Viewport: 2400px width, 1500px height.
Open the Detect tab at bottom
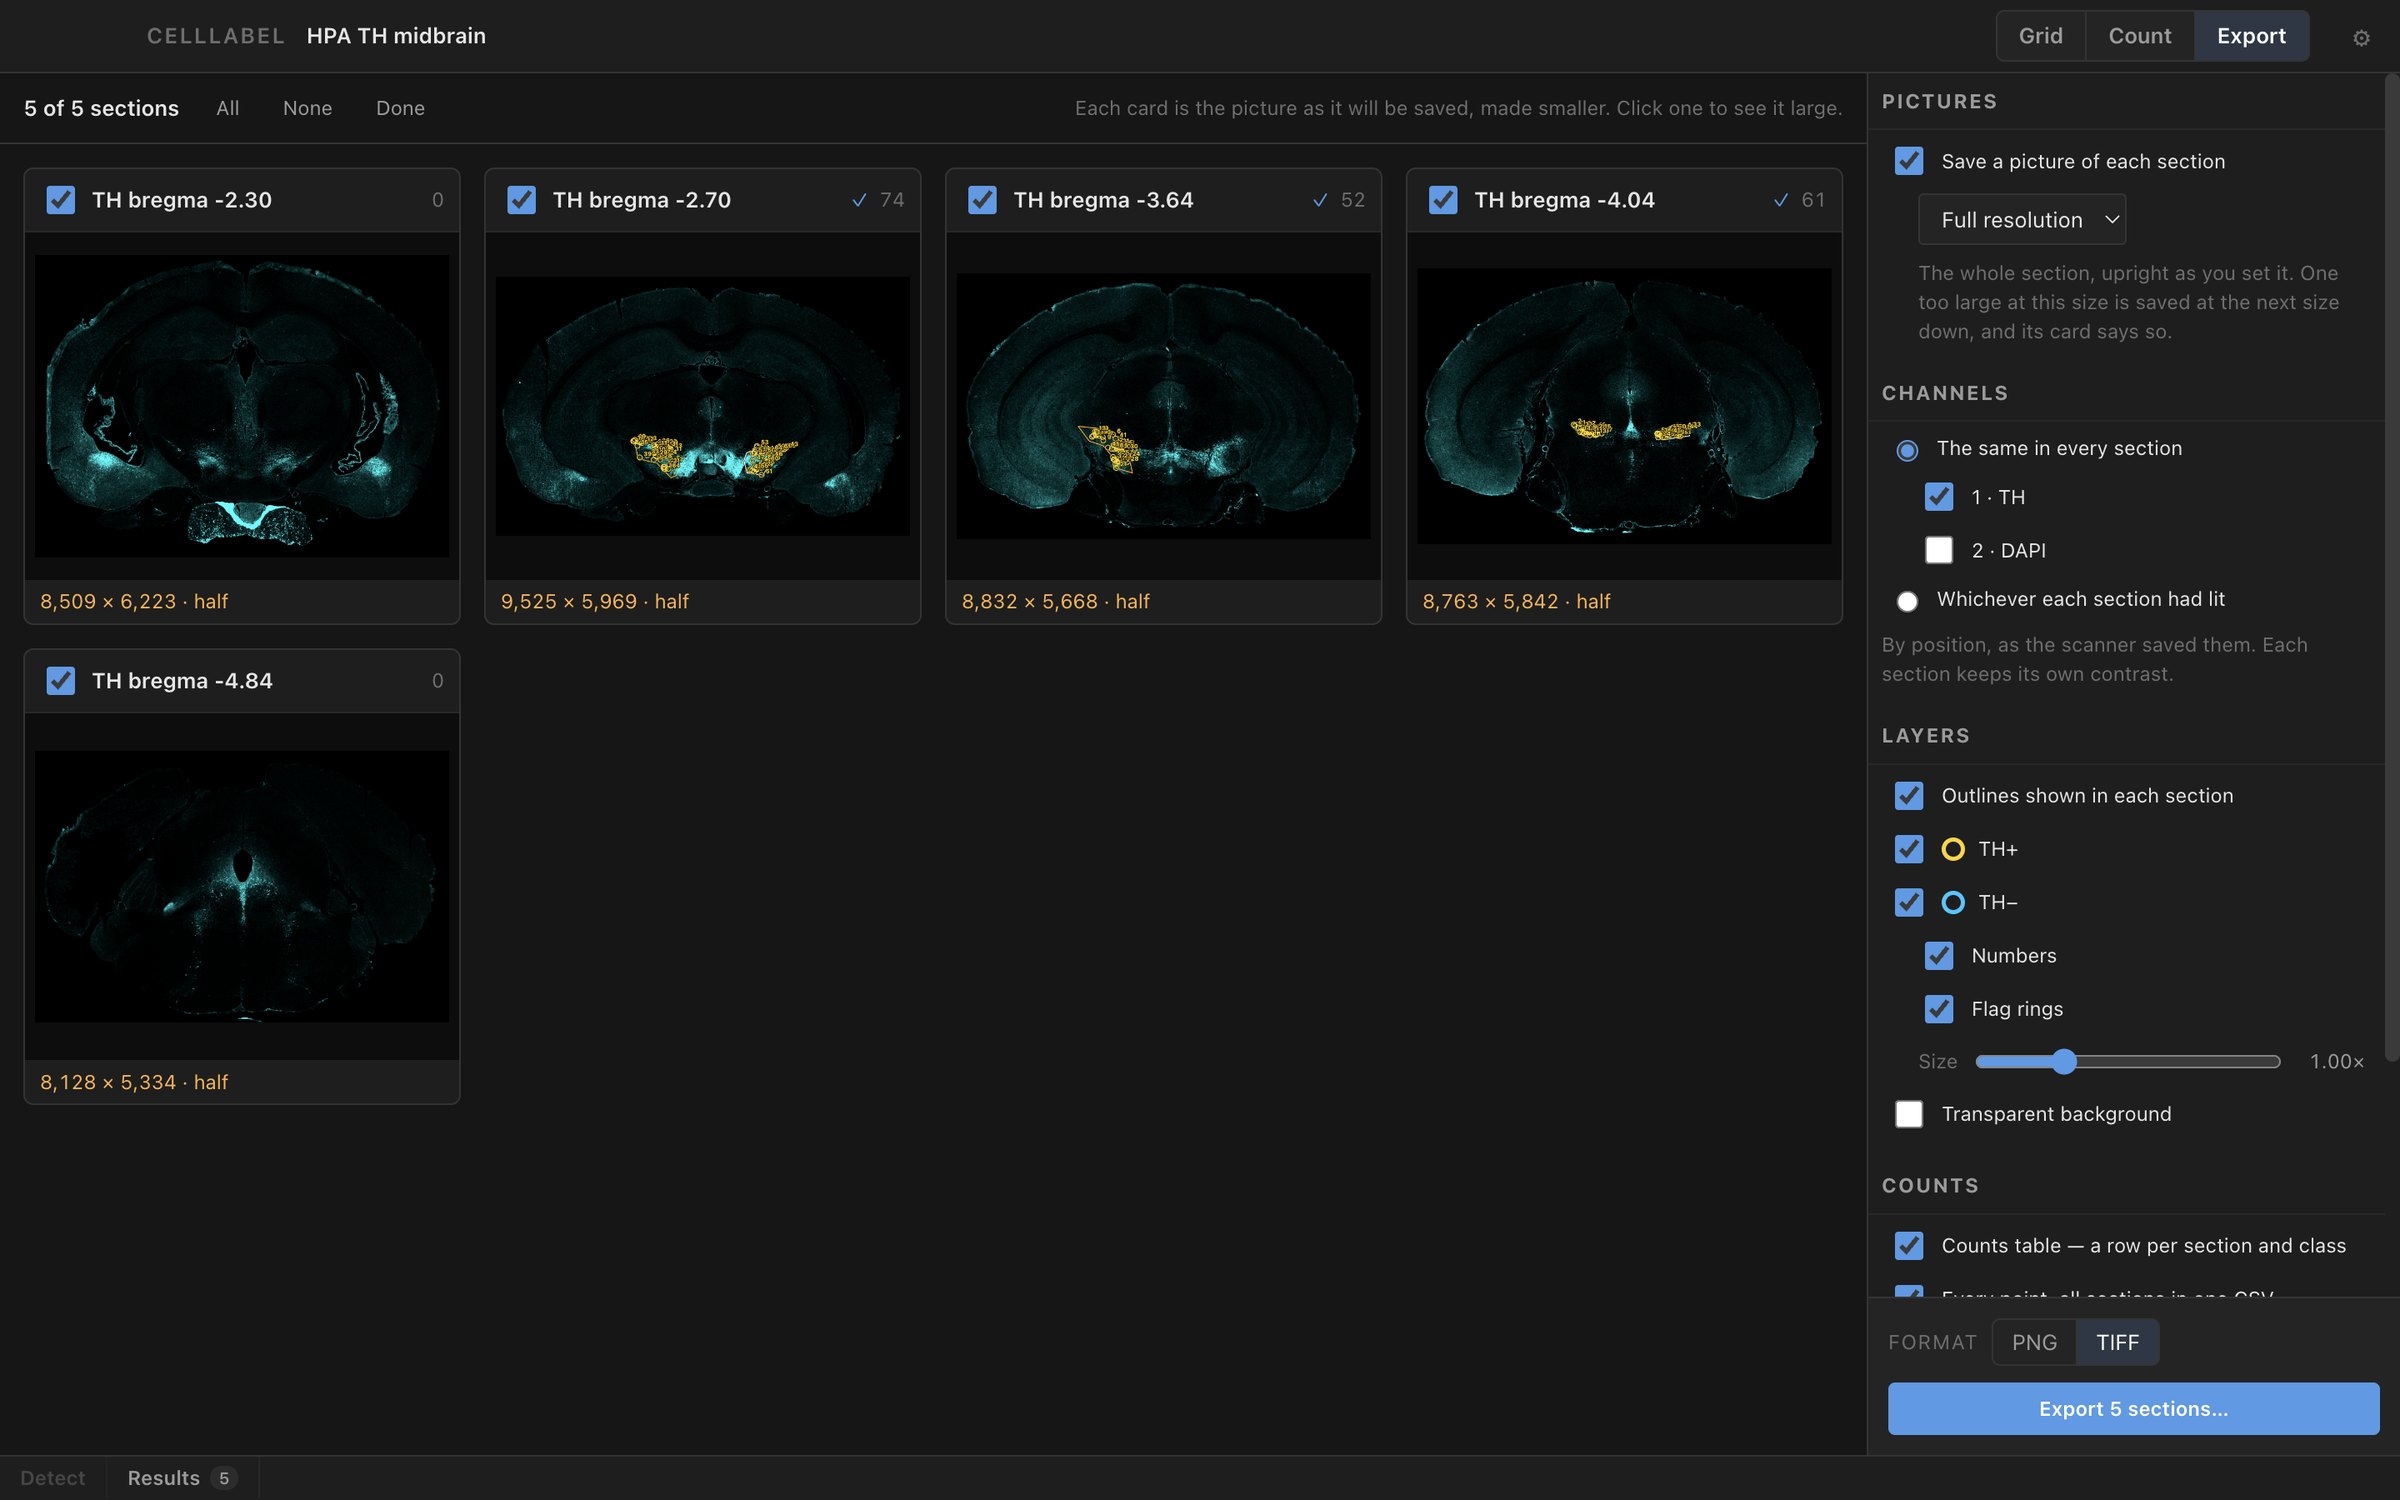[x=52, y=1478]
